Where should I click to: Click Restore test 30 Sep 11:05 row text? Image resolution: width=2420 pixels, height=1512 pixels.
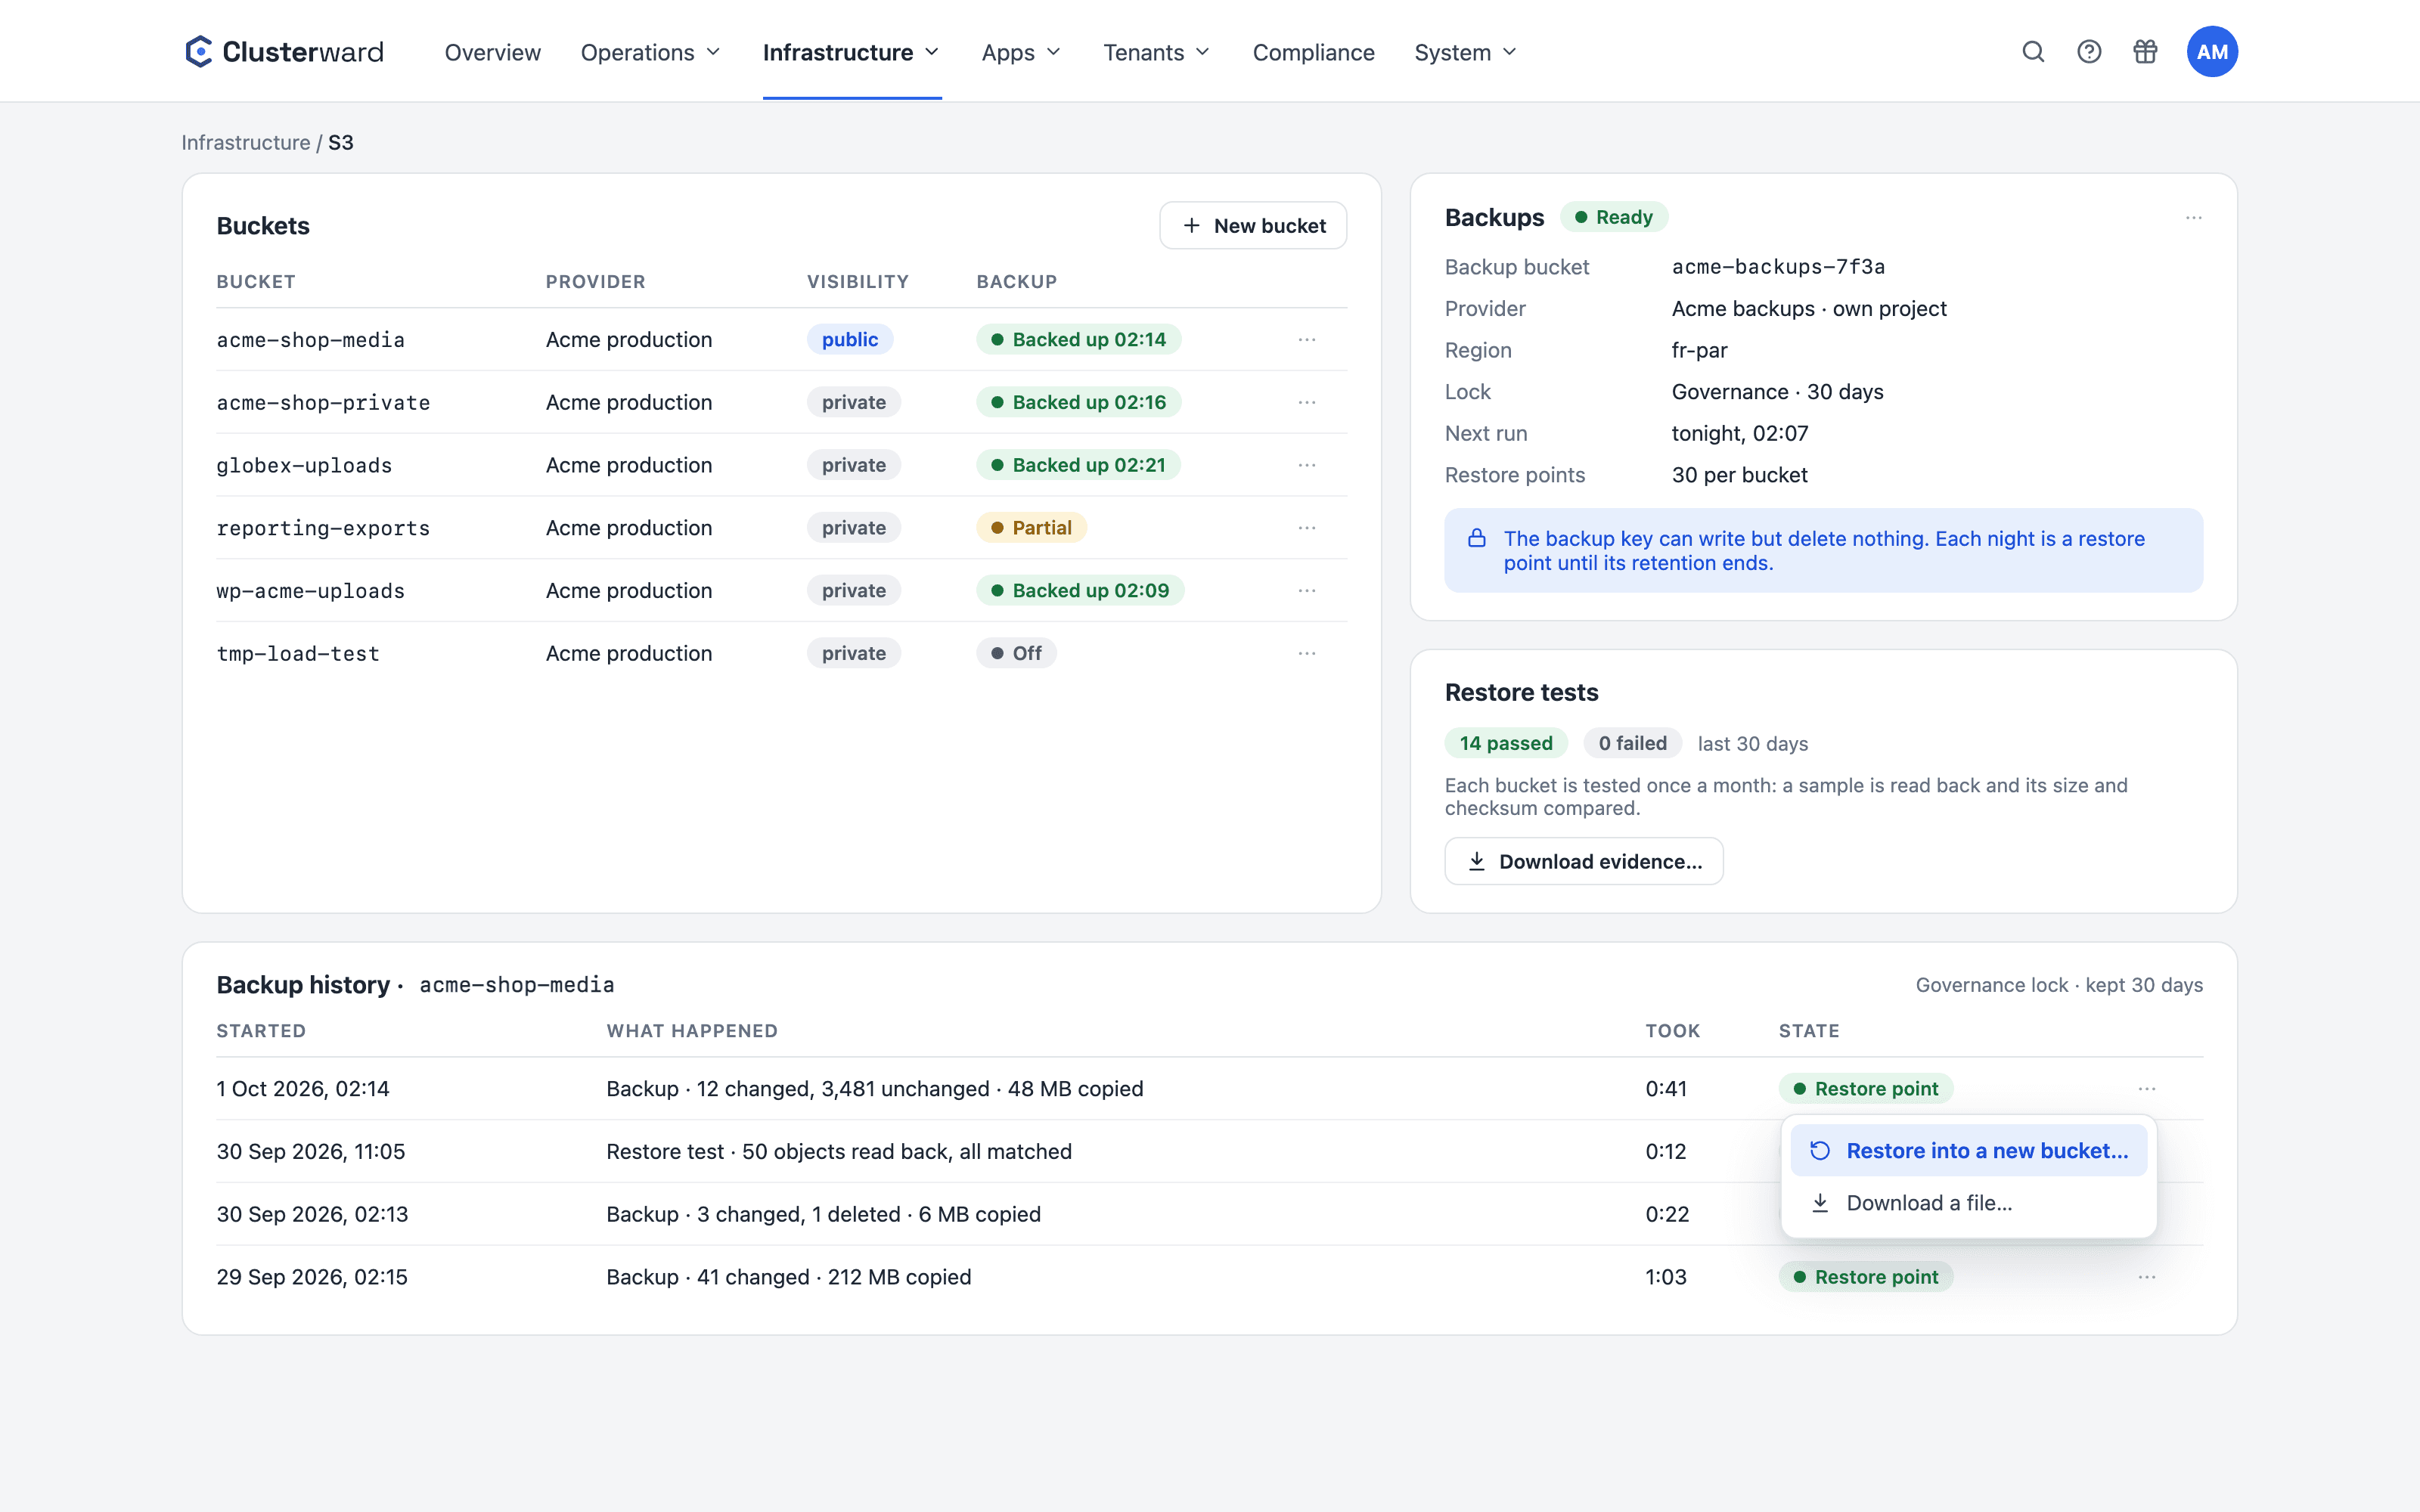point(839,1152)
